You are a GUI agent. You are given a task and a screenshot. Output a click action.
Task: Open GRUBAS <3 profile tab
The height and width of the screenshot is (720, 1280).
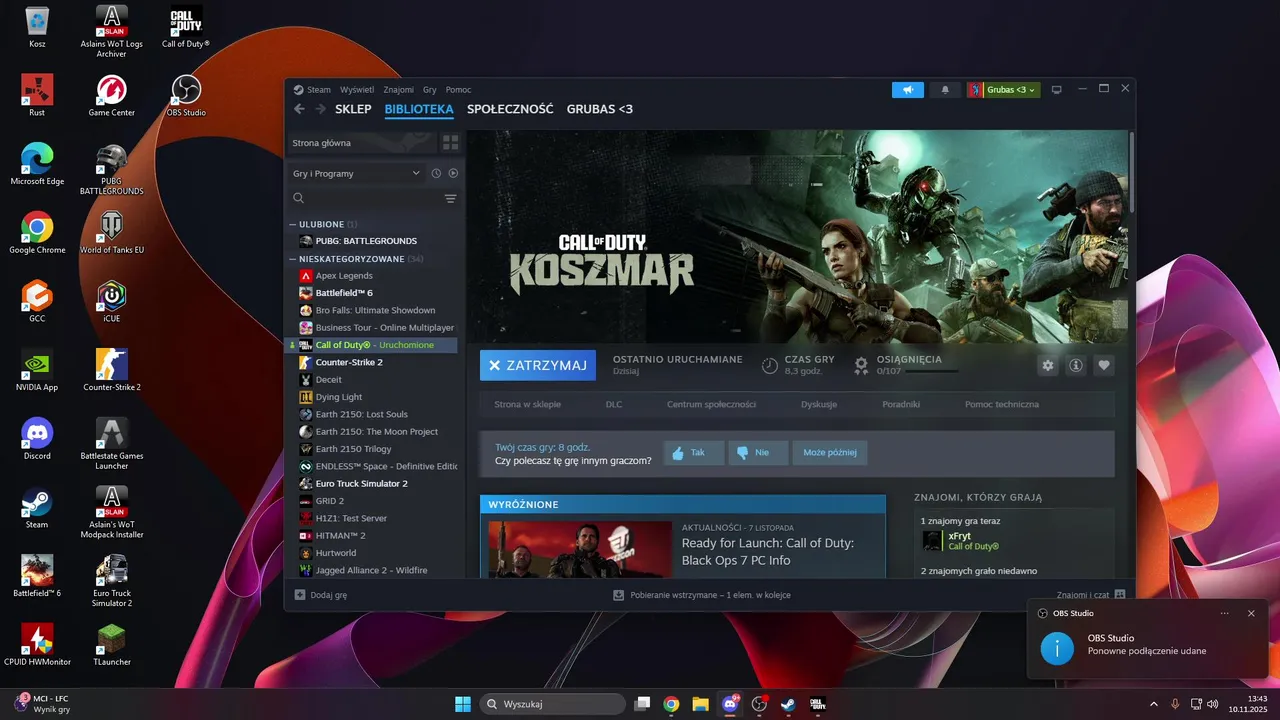pos(600,109)
